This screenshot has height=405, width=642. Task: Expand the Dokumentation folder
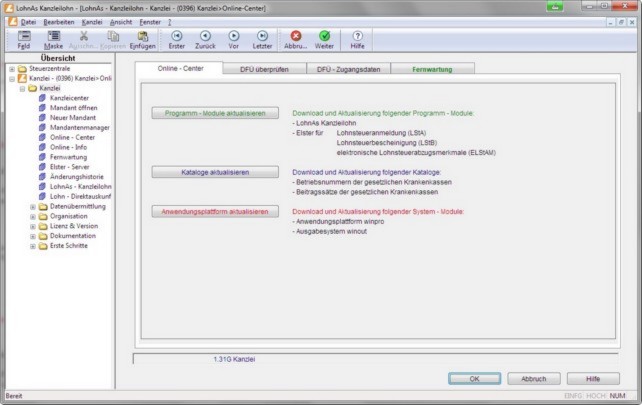[x=32, y=236]
